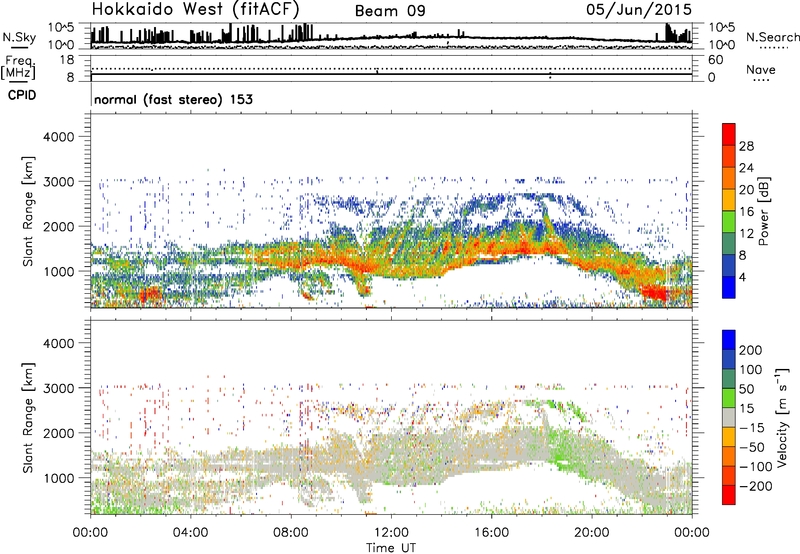Click the blue bottom of power colorbar

pyautogui.click(x=729, y=287)
